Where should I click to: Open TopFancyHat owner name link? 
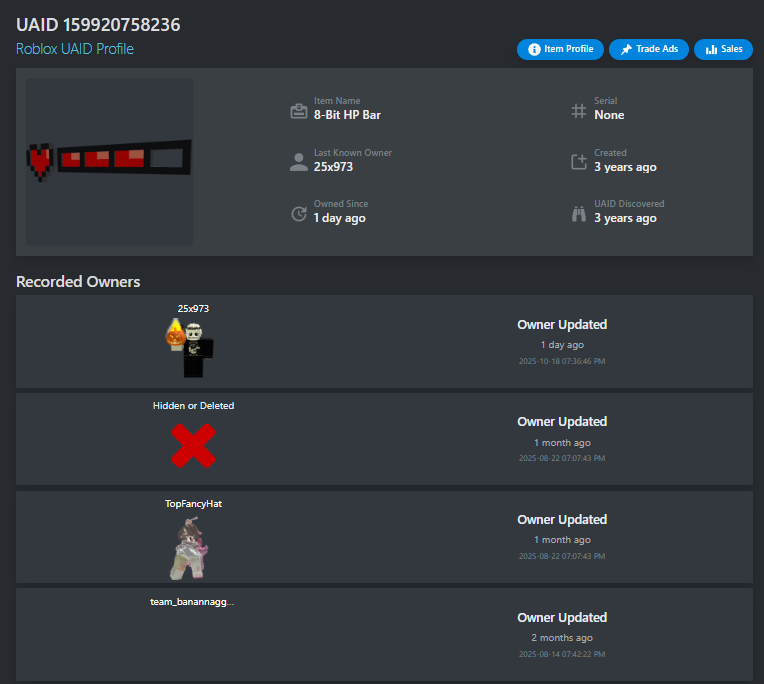pos(193,504)
